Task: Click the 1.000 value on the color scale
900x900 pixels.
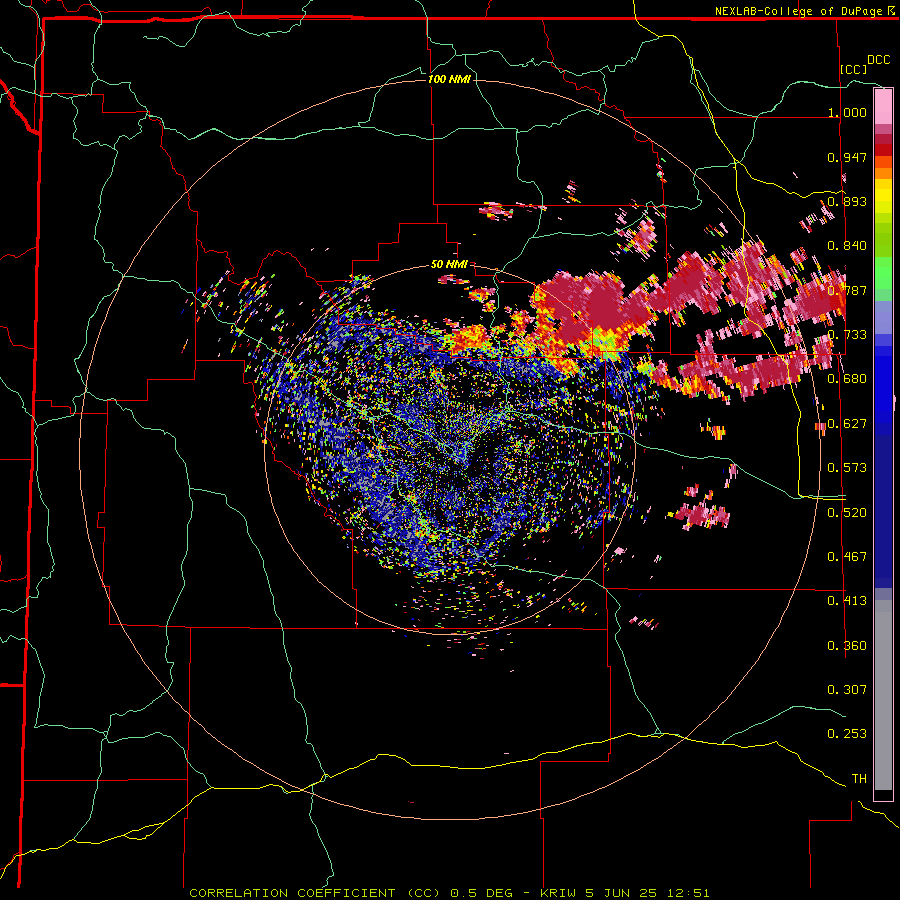Action: [x=847, y=112]
